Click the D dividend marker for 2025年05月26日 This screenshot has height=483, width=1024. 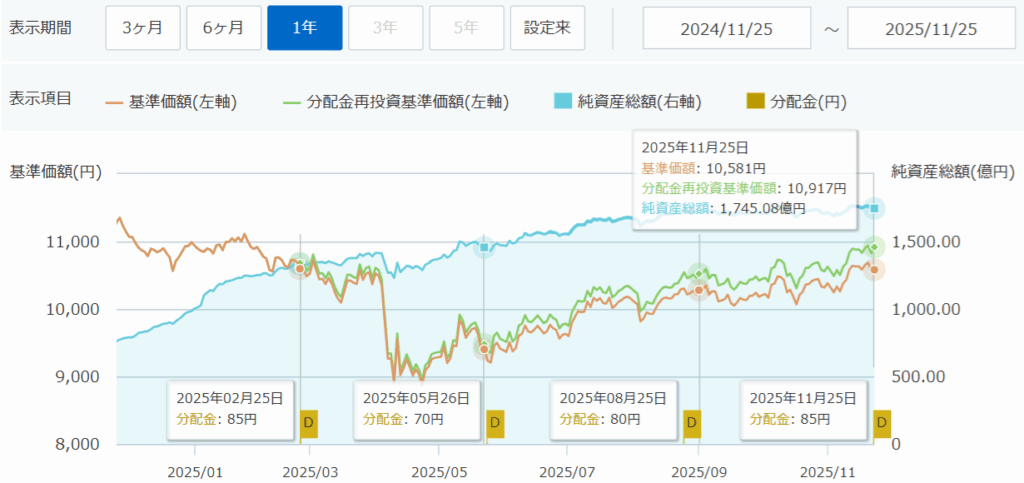coord(493,424)
